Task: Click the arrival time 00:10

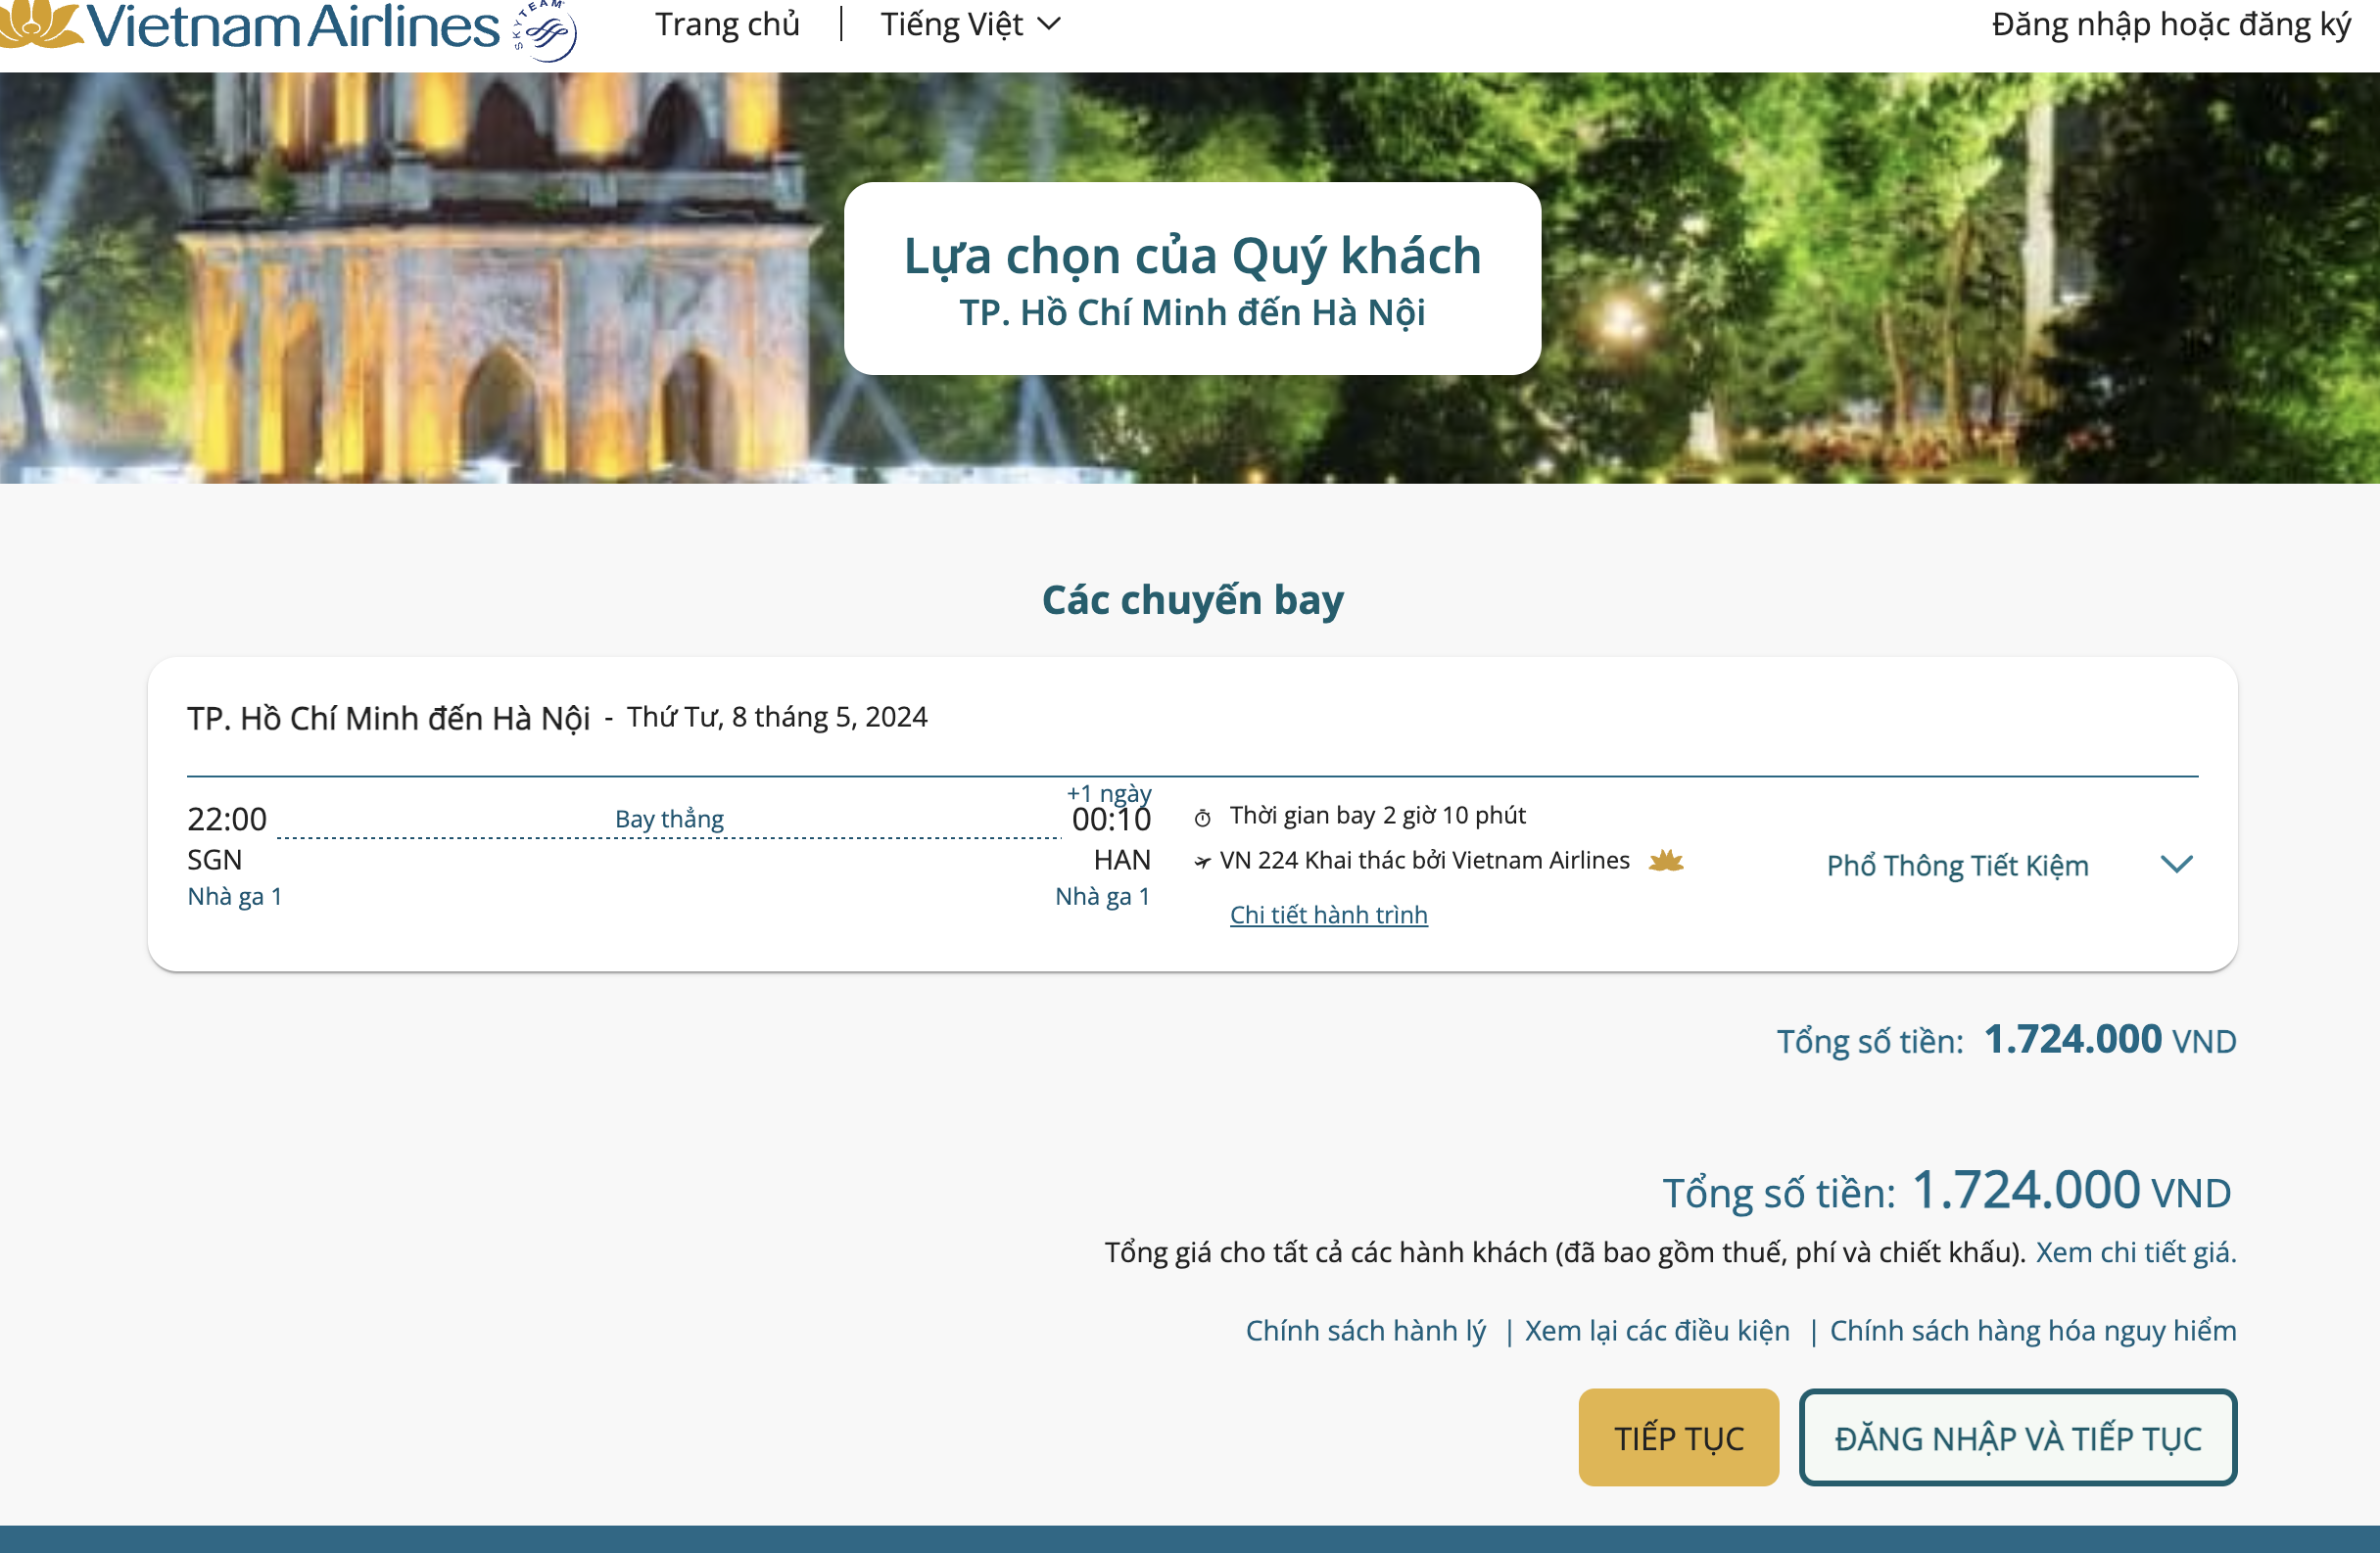Action: tap(1111, 820)
